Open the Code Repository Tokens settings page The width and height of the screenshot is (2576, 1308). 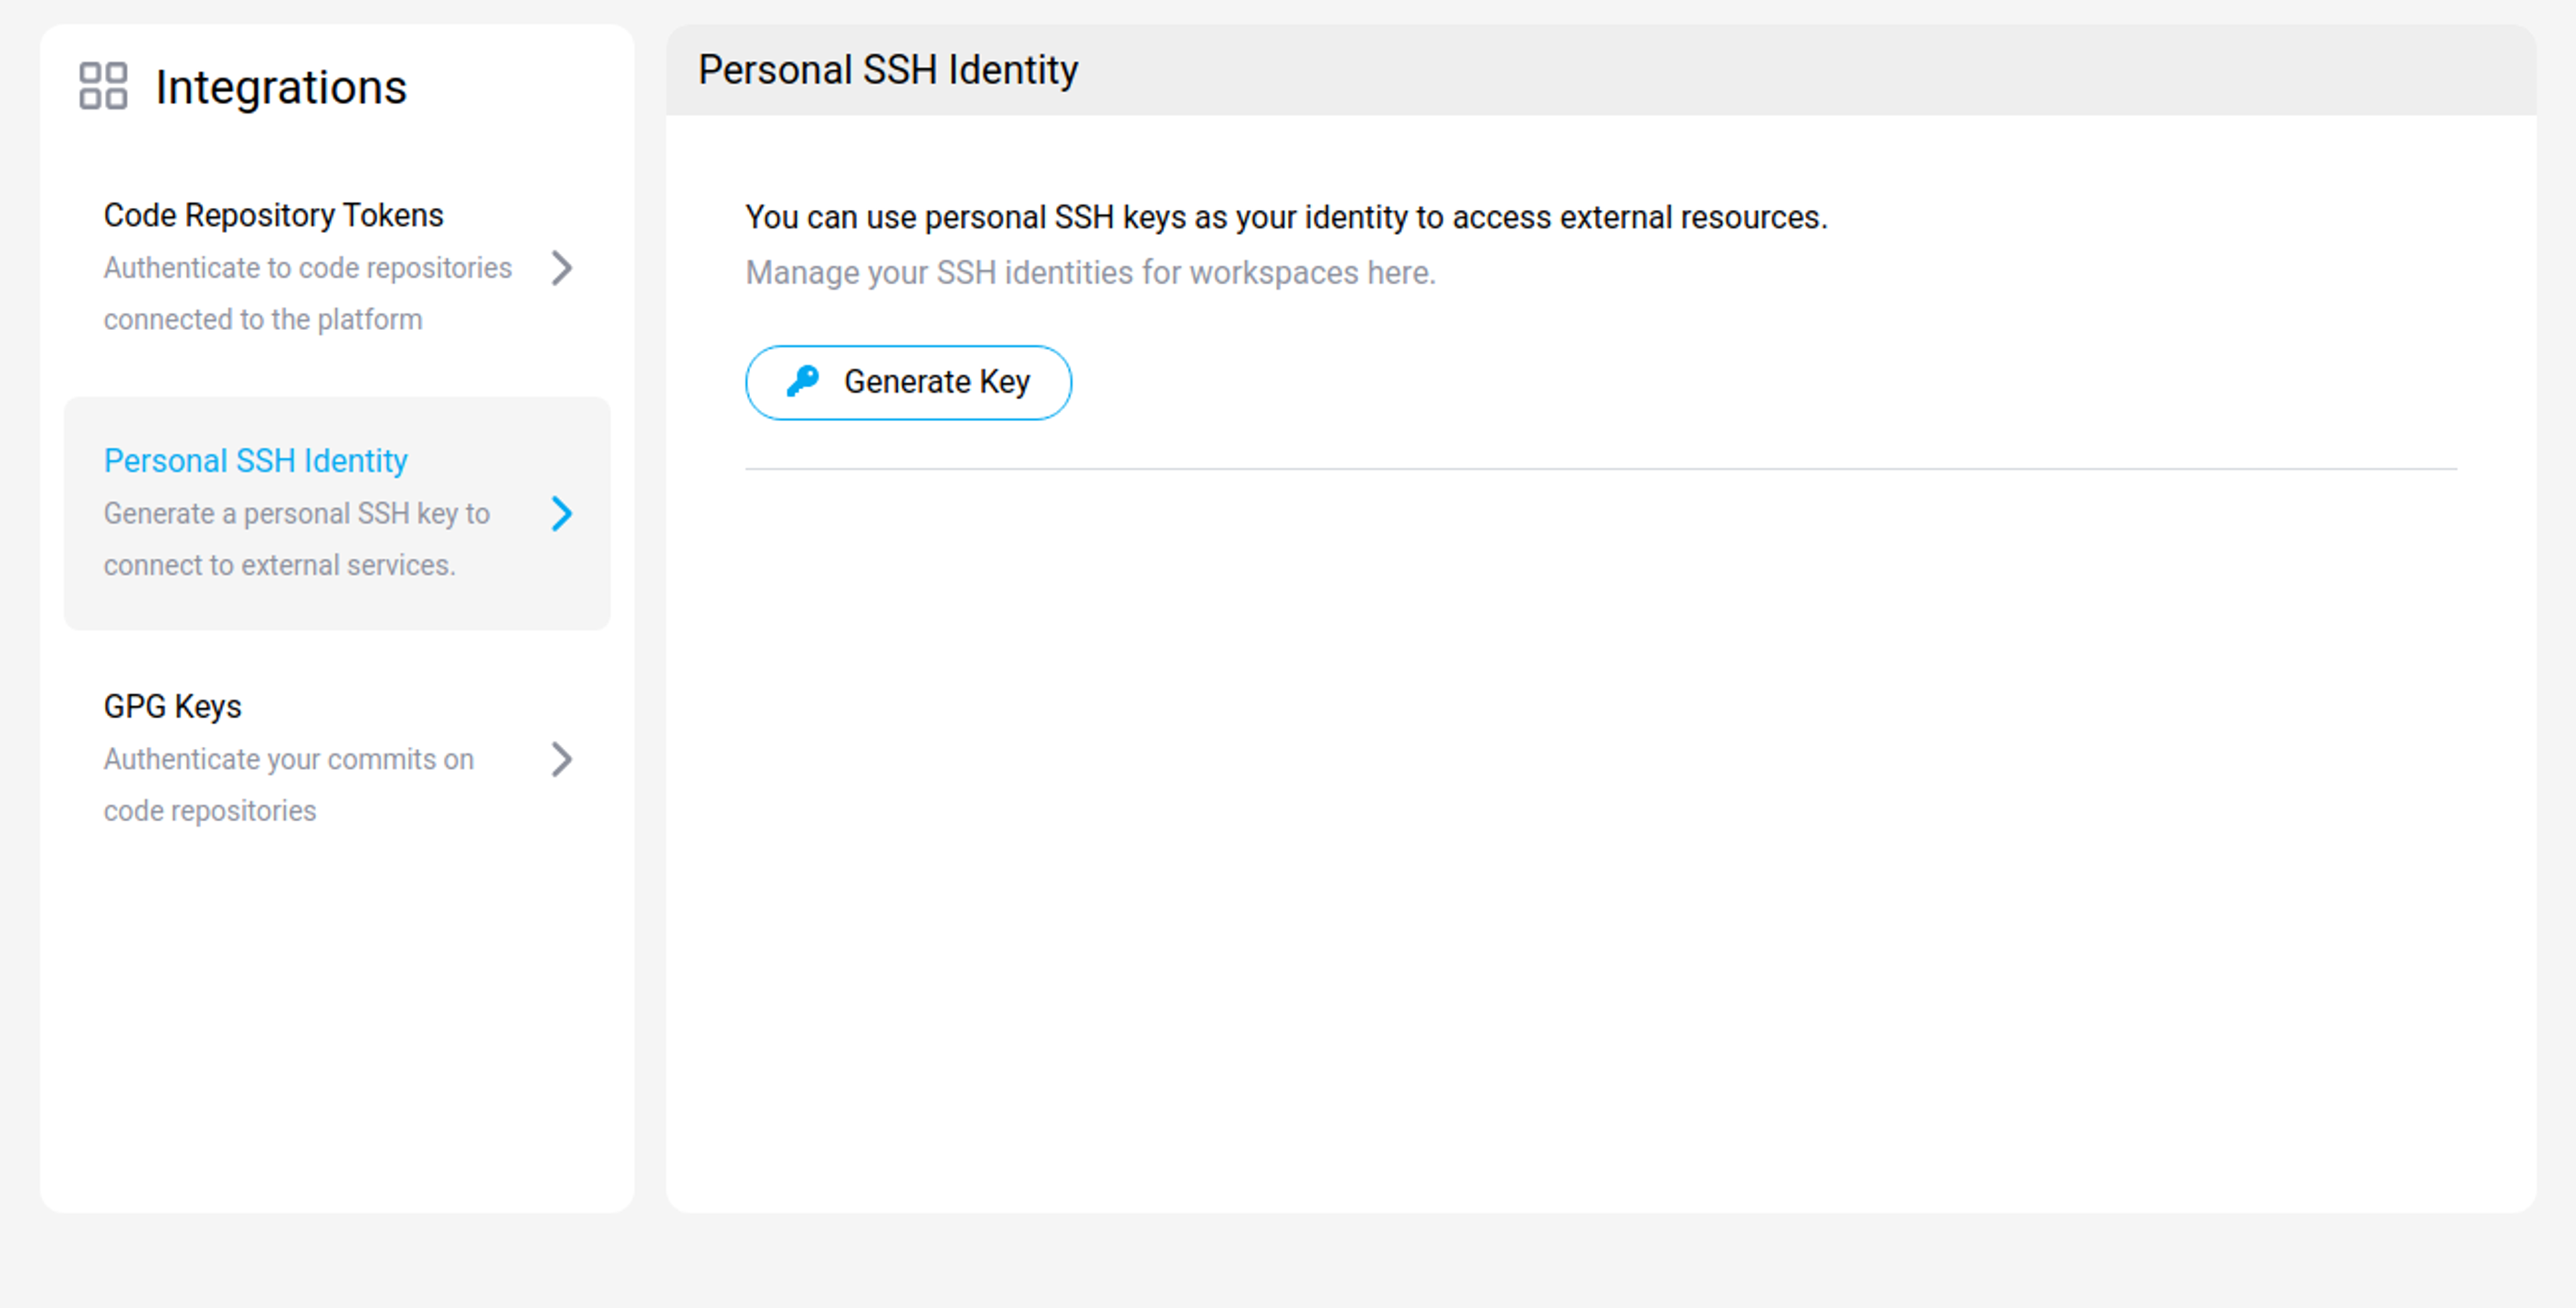point(273,214)
